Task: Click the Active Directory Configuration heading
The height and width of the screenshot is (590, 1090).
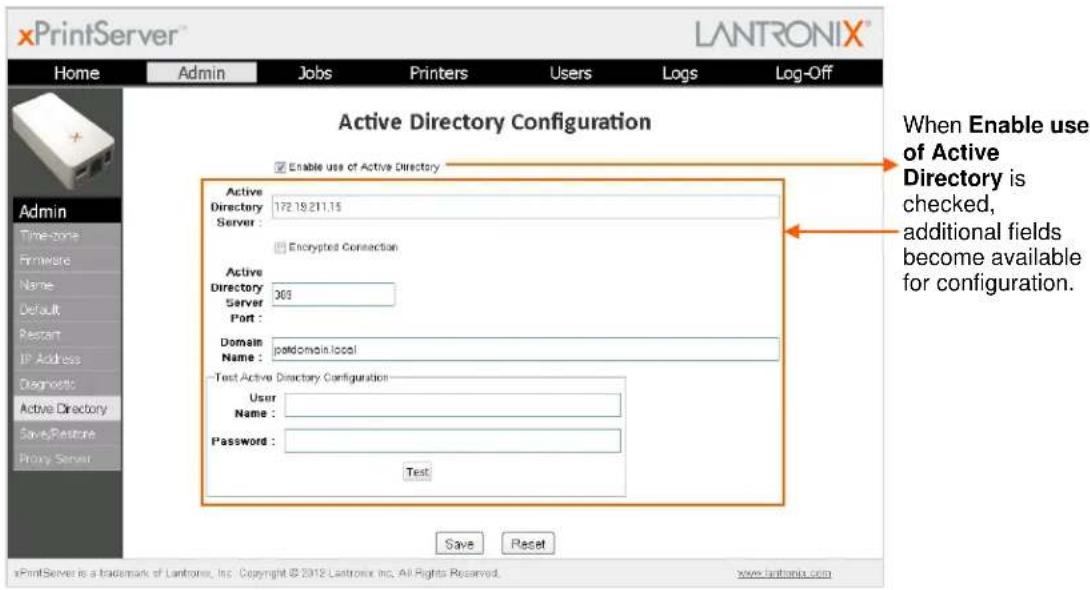Action: pos(495,122)
